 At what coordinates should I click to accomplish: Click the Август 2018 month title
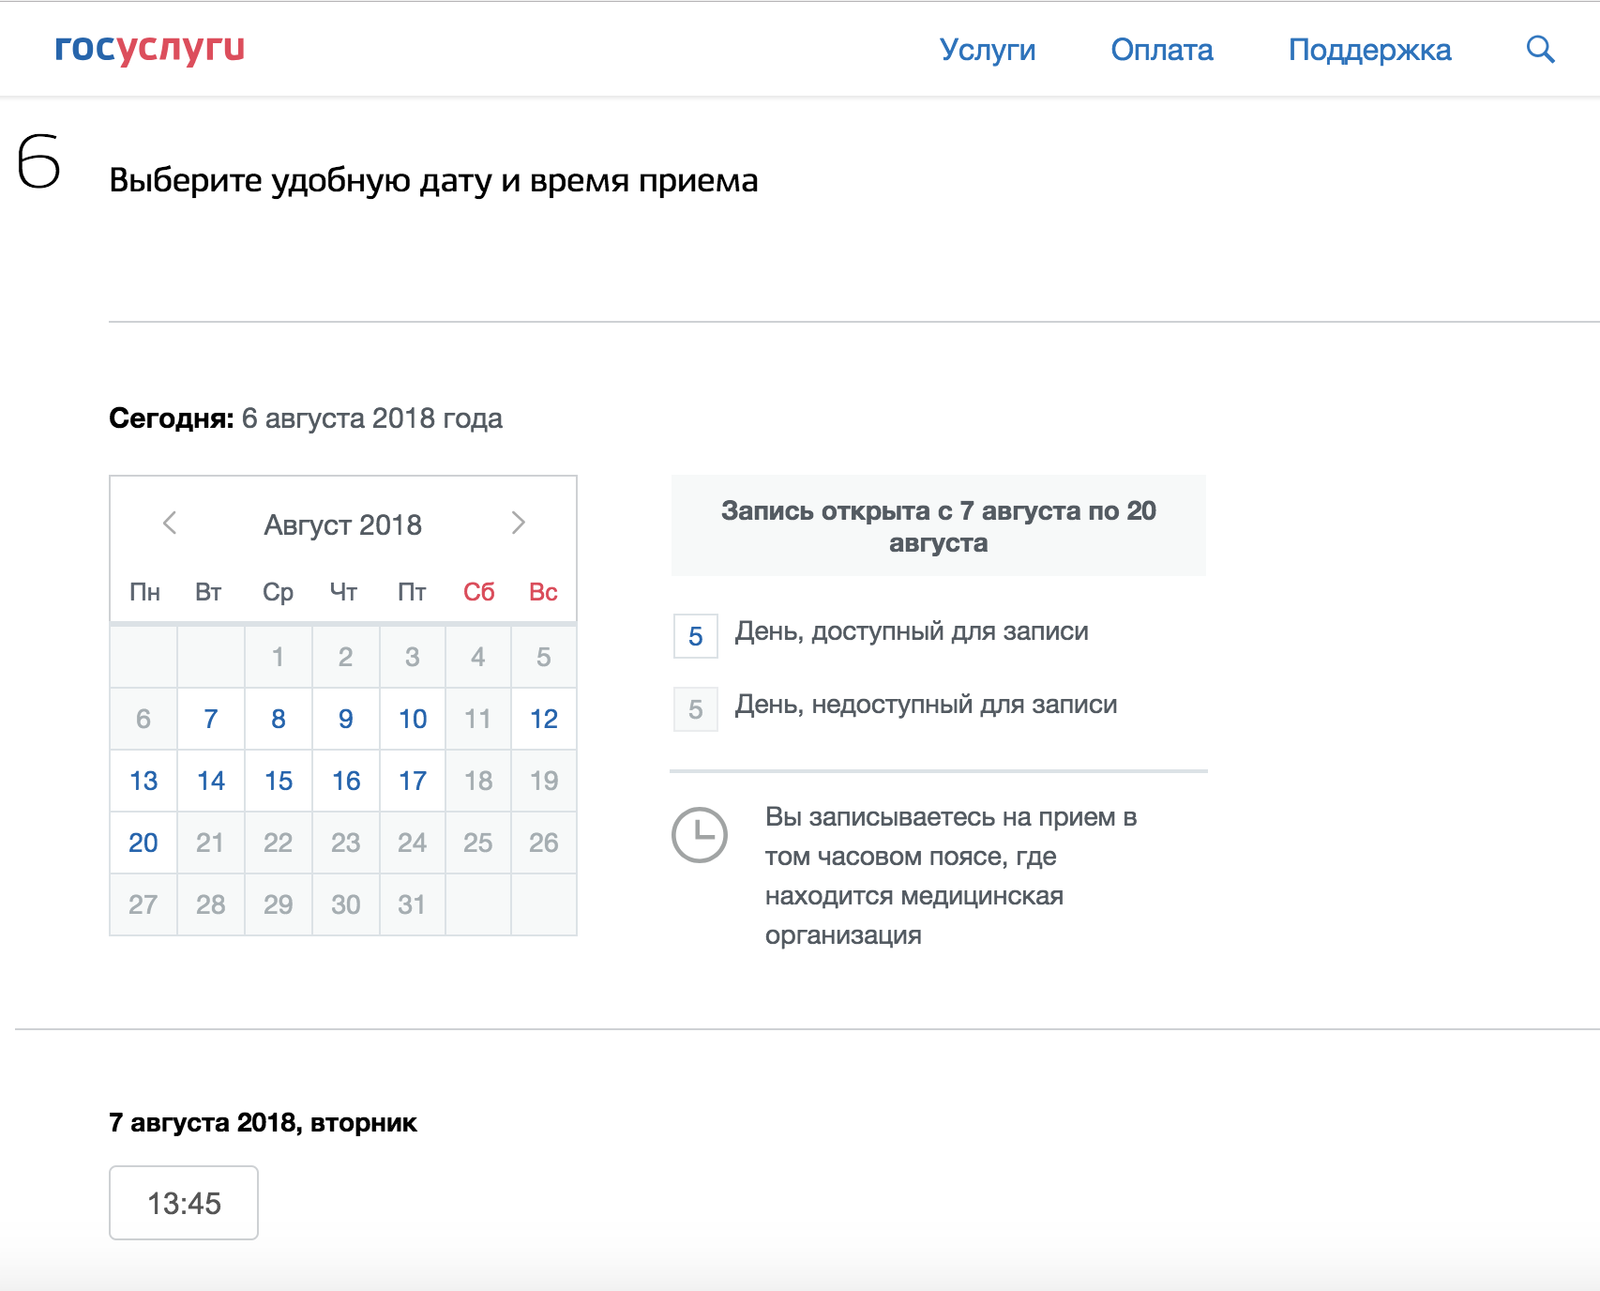(343, 525)
